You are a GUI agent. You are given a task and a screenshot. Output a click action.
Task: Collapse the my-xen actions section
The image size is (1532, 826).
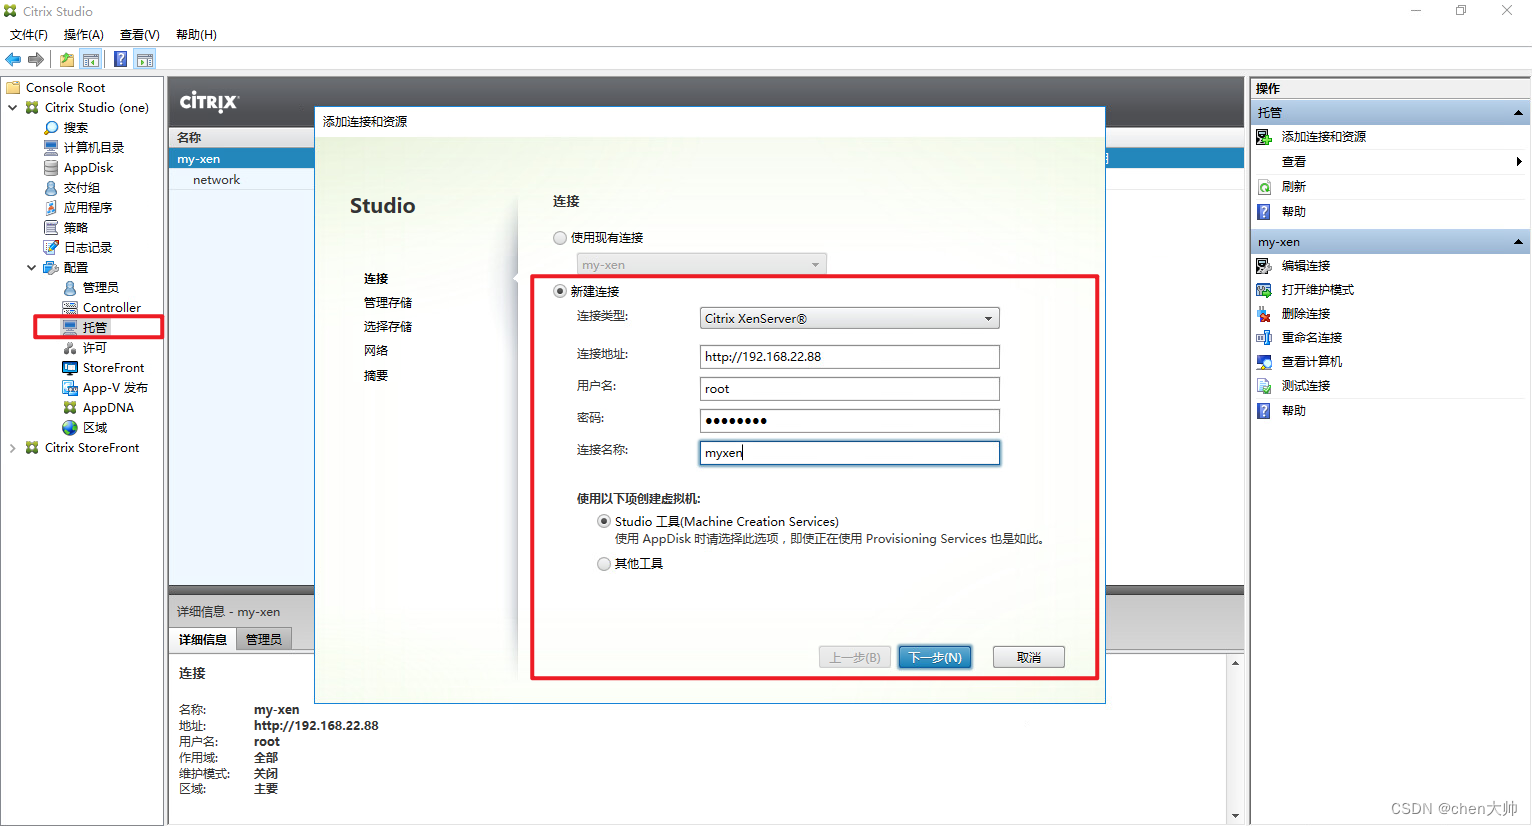coord(1518,242)
